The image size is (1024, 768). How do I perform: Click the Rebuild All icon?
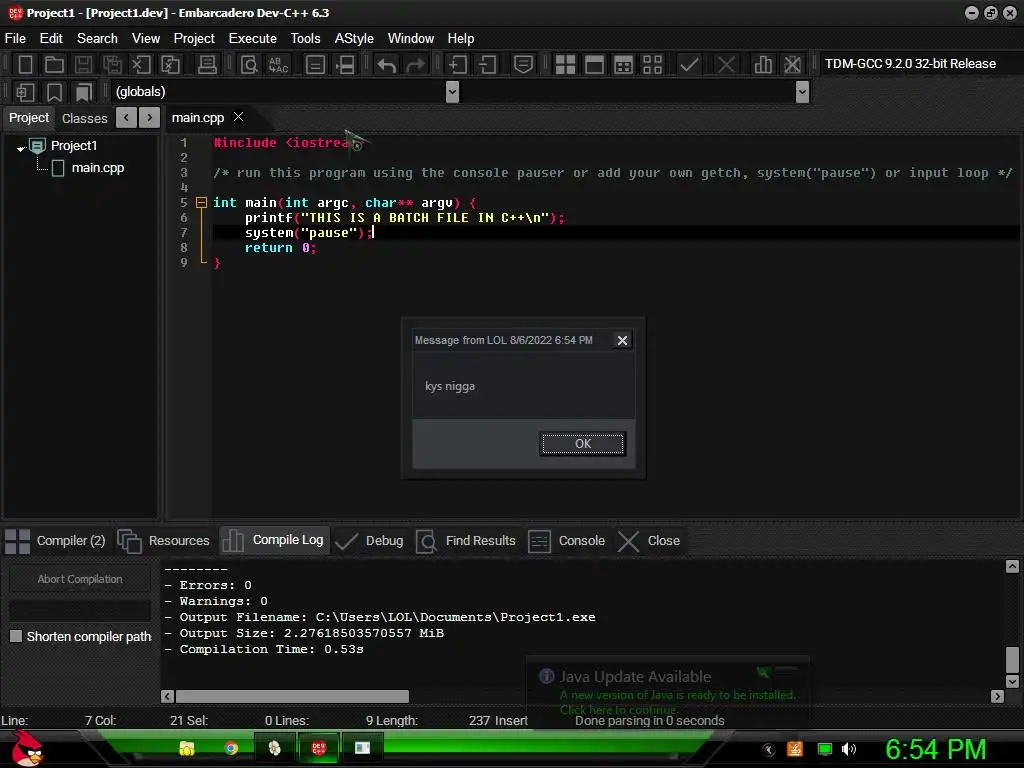(652, 64)
